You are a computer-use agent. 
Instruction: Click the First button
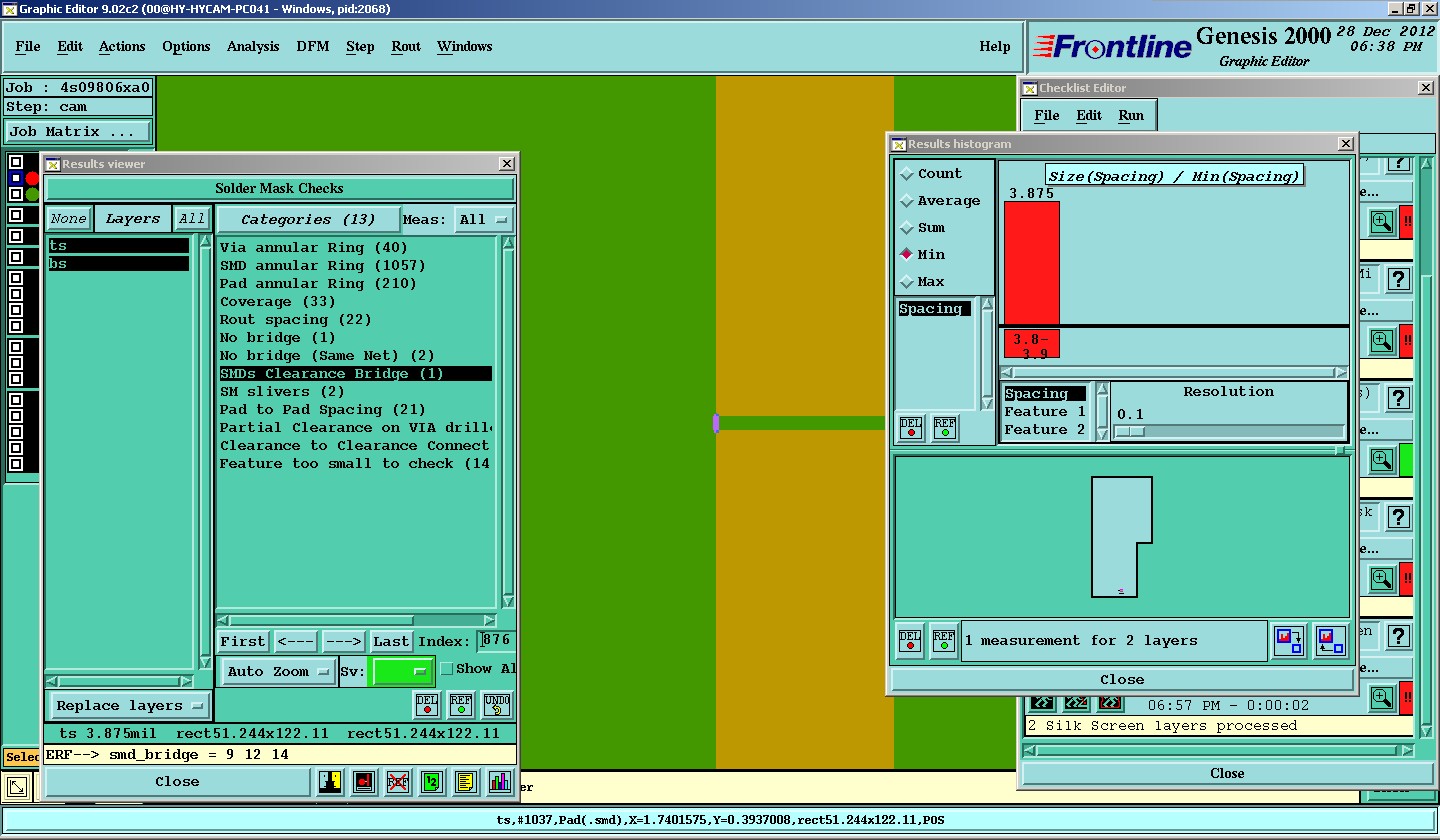pyautogui.click(x=243, y=642)
